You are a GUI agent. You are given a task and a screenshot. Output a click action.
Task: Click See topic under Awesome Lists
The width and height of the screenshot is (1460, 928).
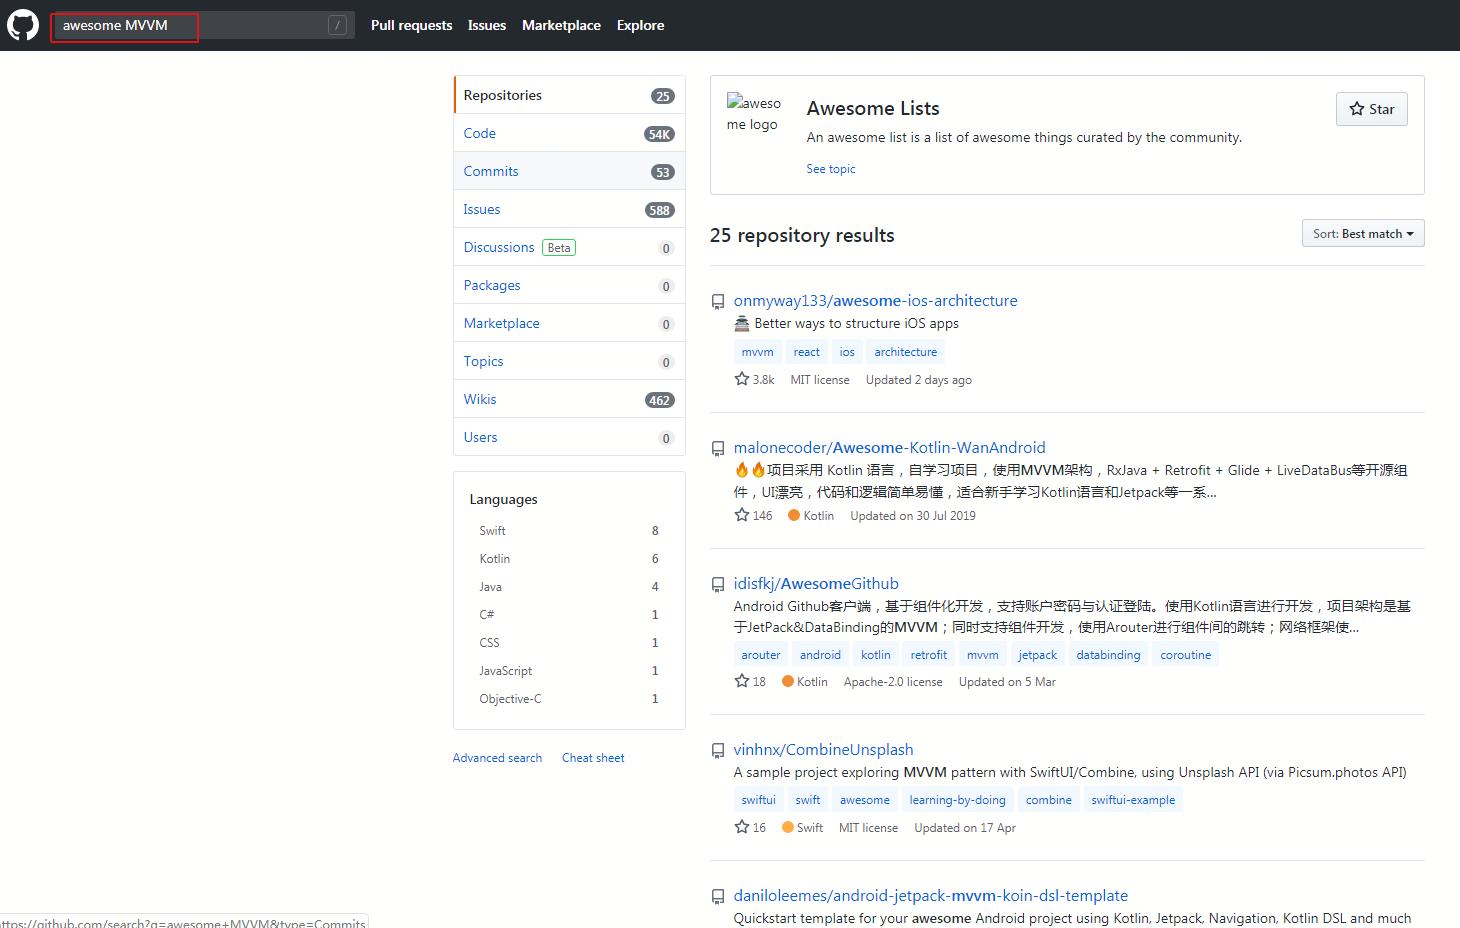(x=831, y=169)
